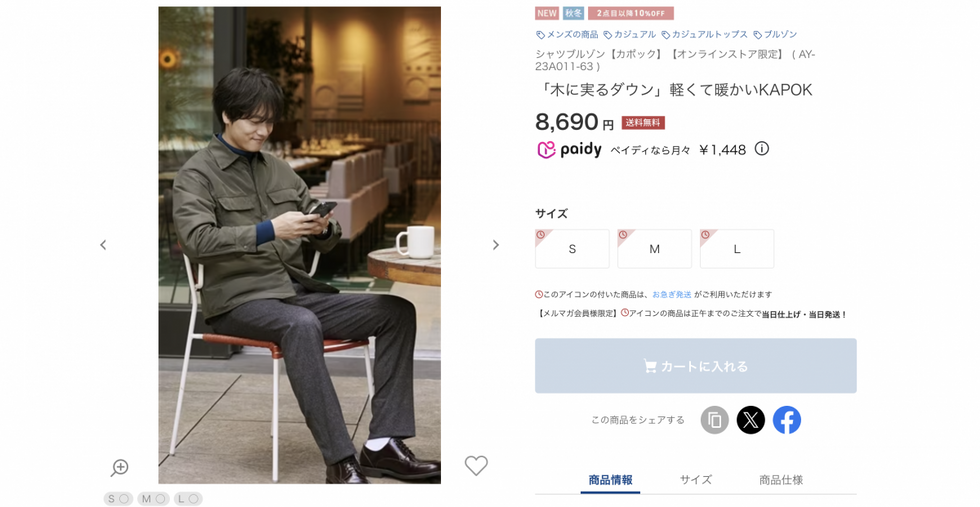
Task: Open Paidy info circle icon
Action: (761, 149)
